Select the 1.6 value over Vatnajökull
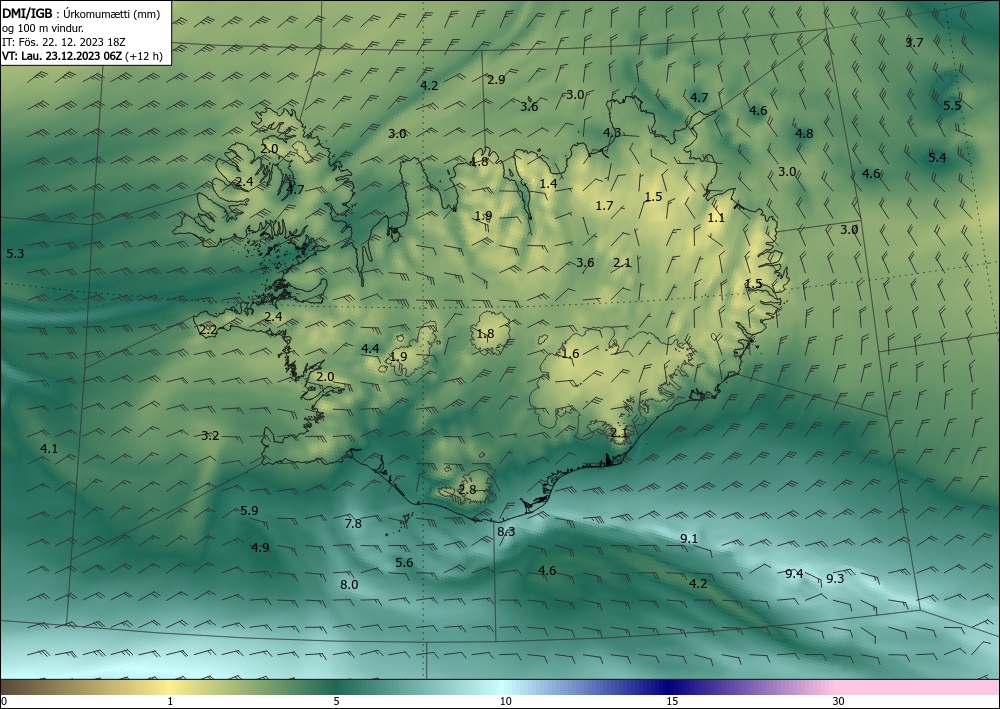The height and width of the screenshot is (709, 1000). click(570, 353)
